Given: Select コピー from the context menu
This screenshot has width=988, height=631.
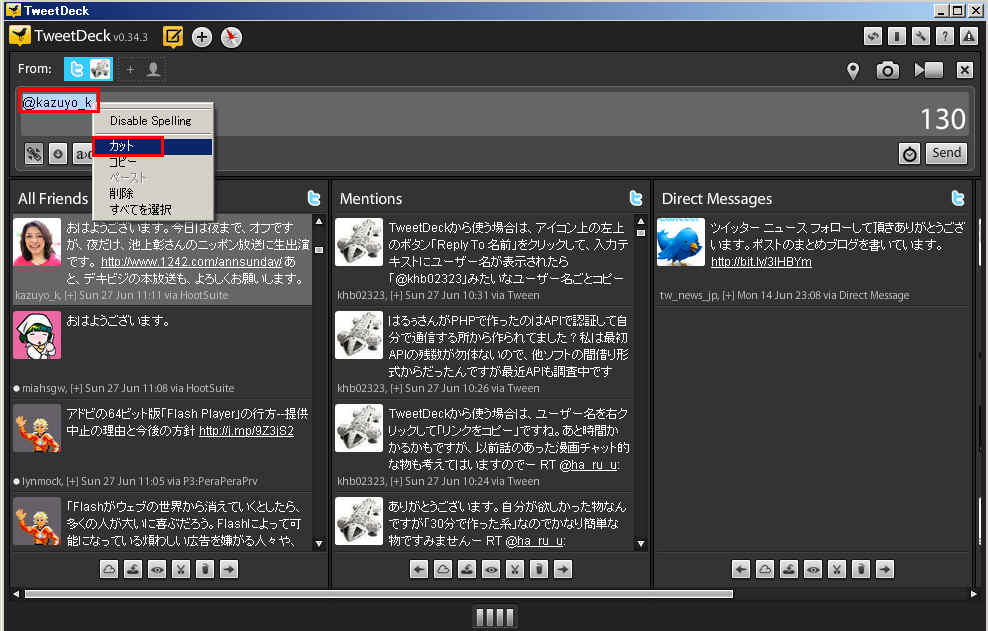Looking at the screenshot, I should [152, 162].
